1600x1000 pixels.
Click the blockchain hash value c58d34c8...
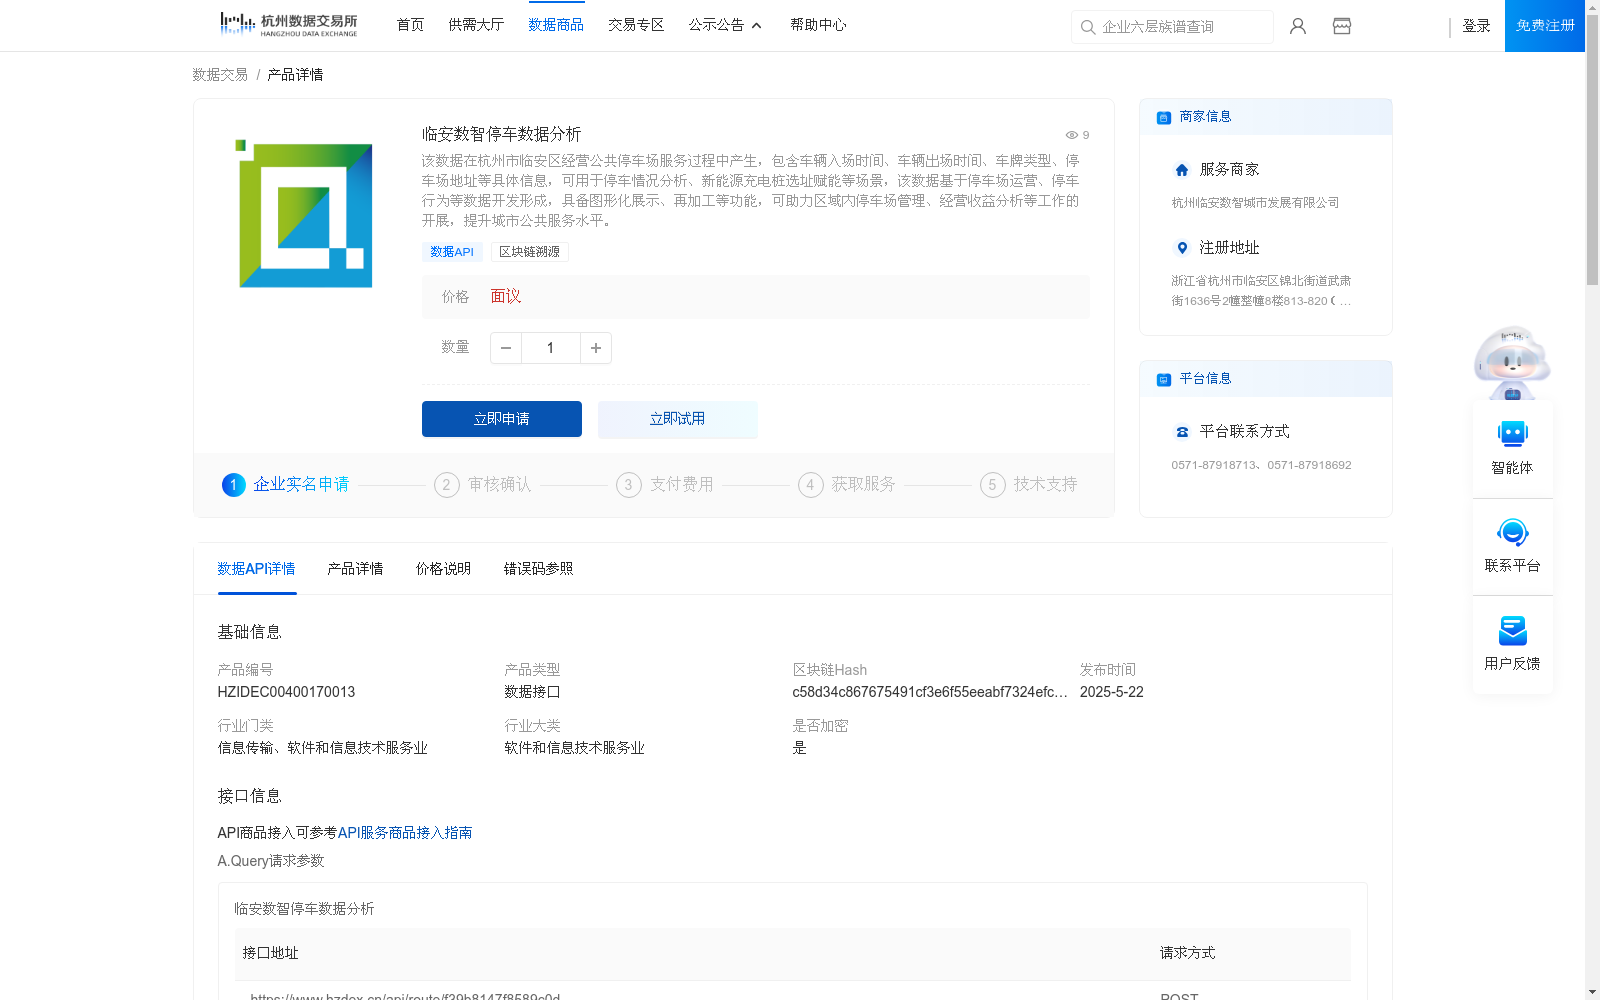pyautogui.click(x=930, y=692)
